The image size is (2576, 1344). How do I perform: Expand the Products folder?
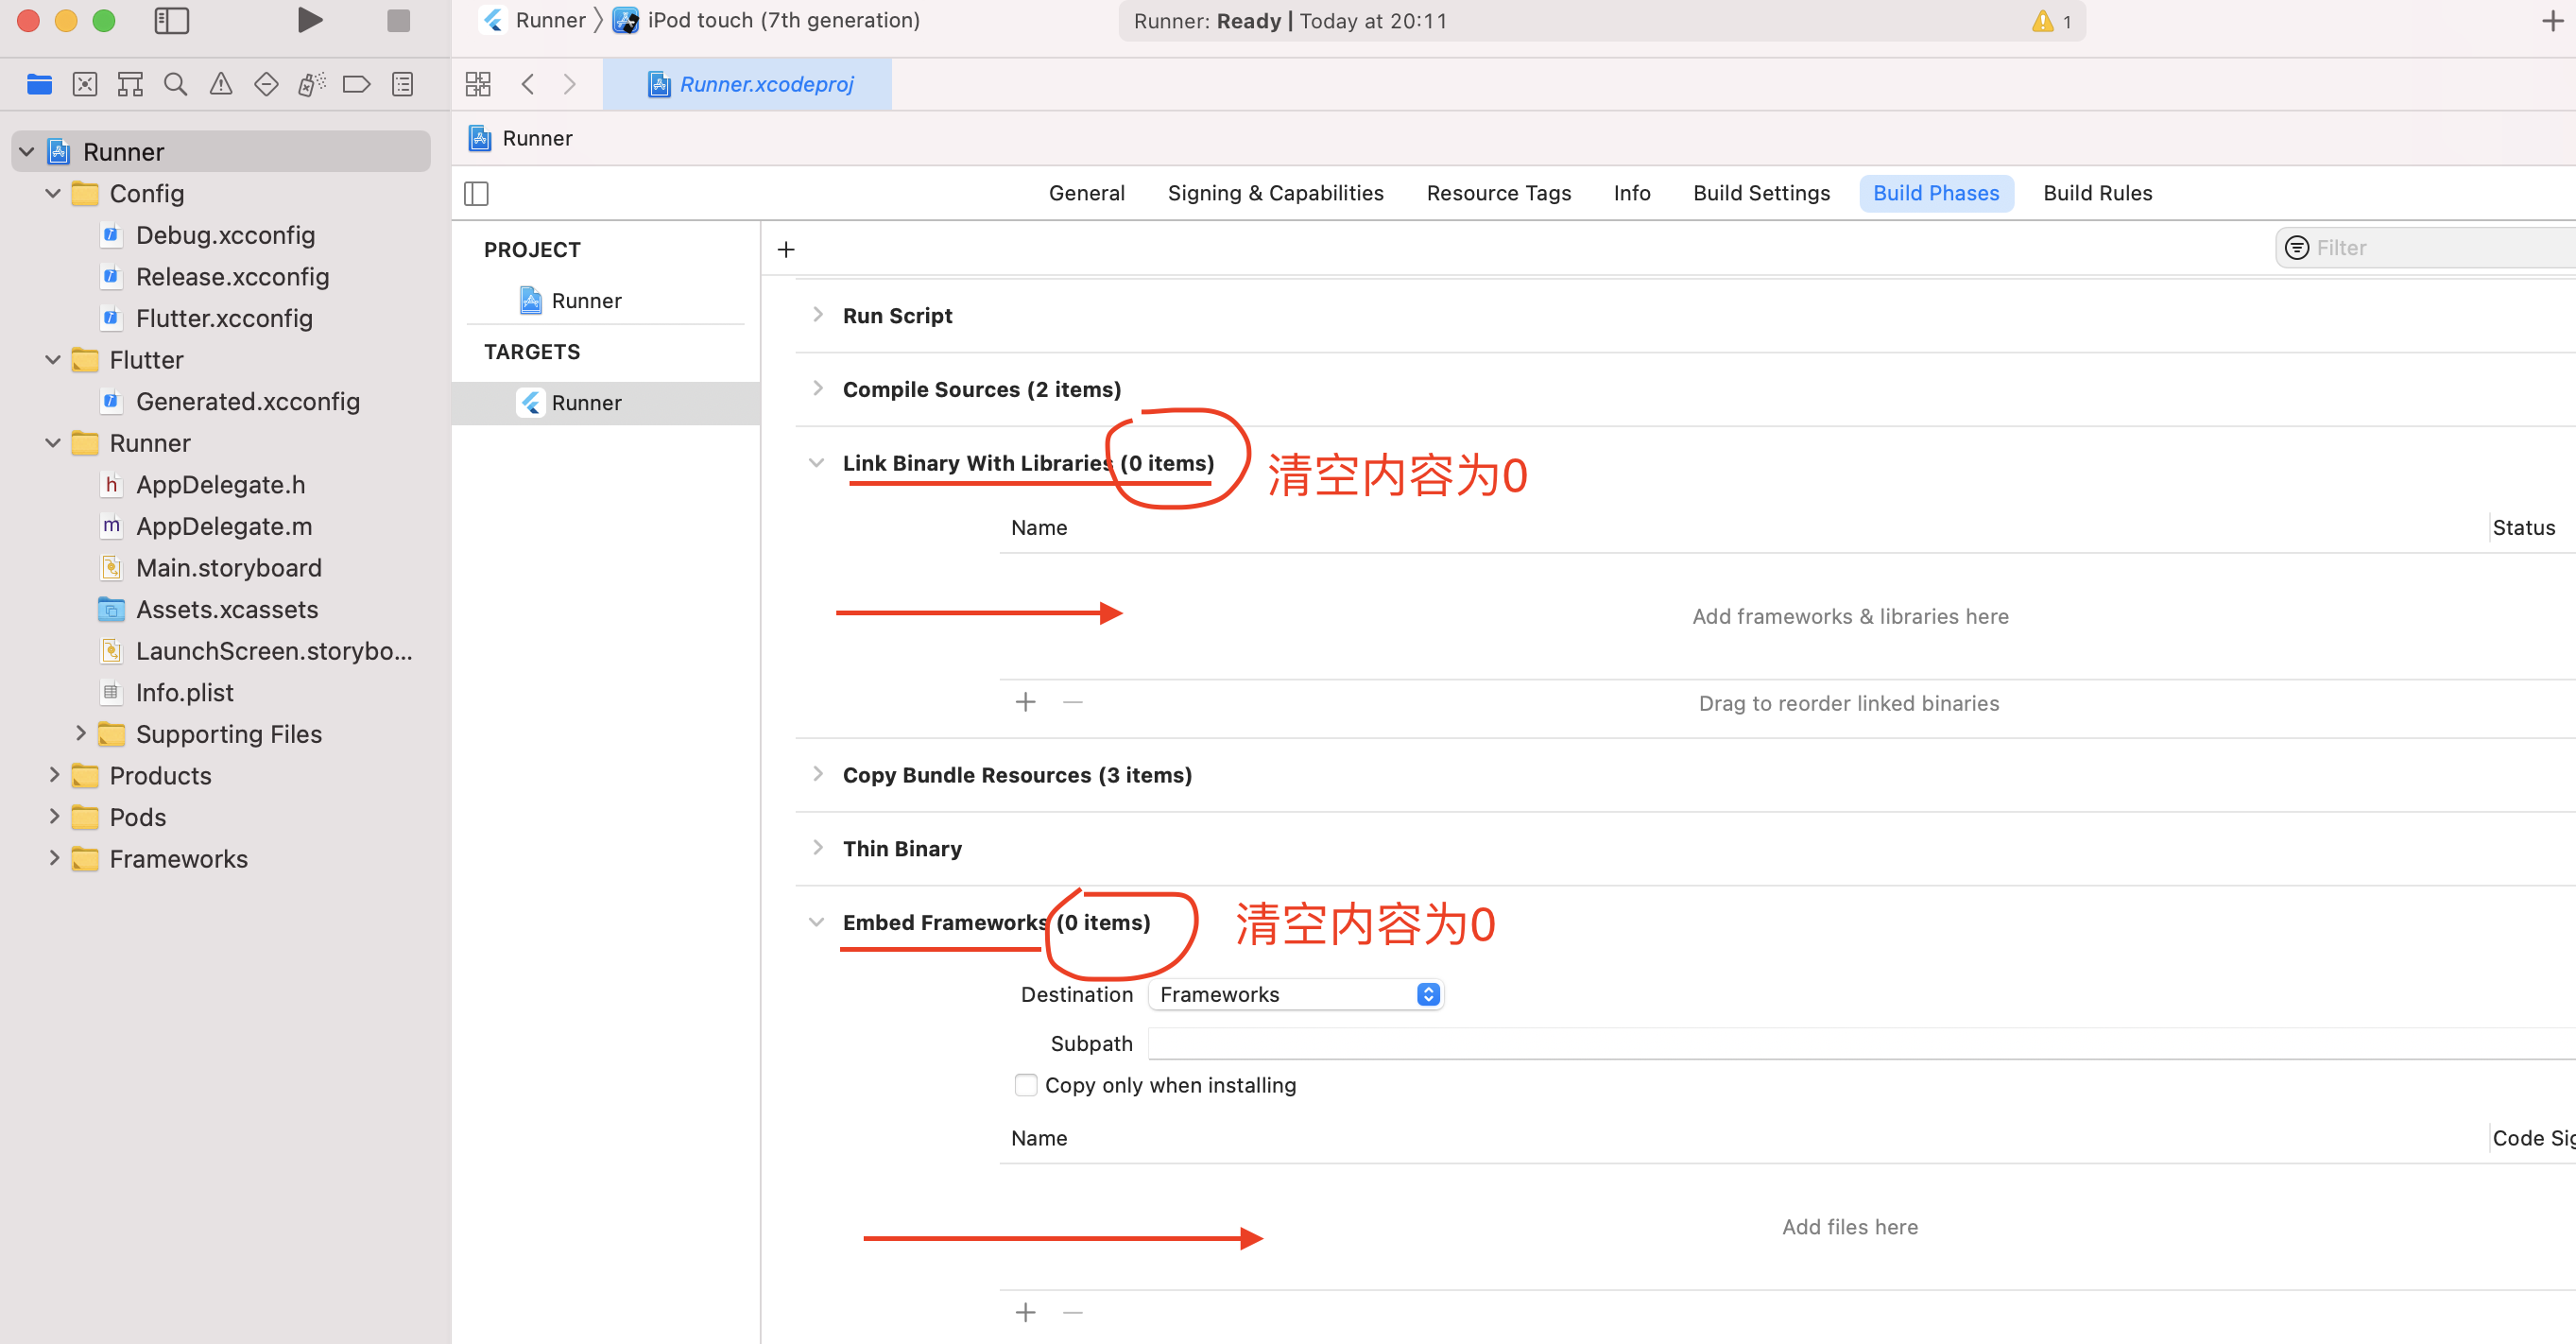pyautogui.click(x=54, y=775)
